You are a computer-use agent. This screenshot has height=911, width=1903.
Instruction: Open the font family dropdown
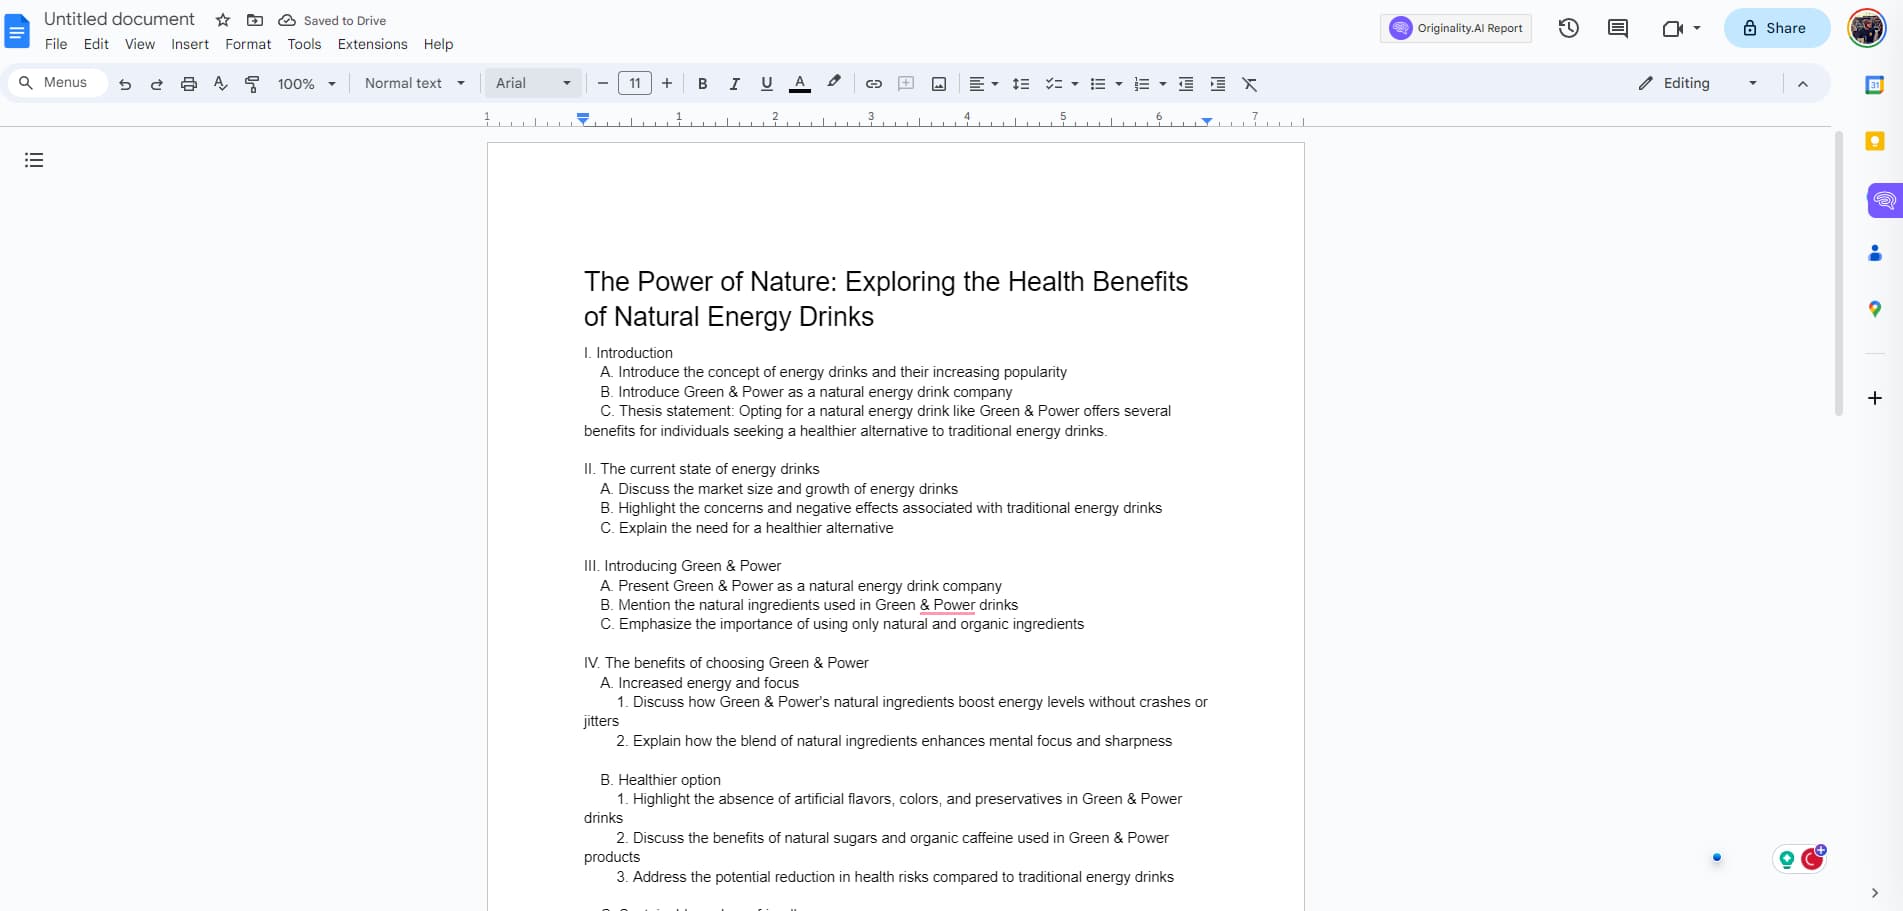pos(533,83)
